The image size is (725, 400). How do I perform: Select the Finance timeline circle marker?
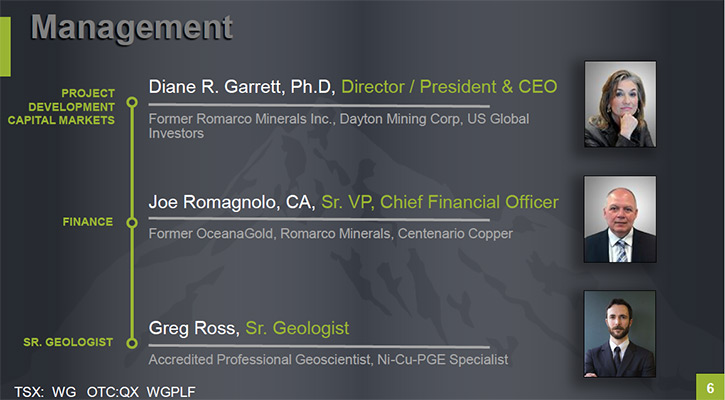(x=132, y=222)
